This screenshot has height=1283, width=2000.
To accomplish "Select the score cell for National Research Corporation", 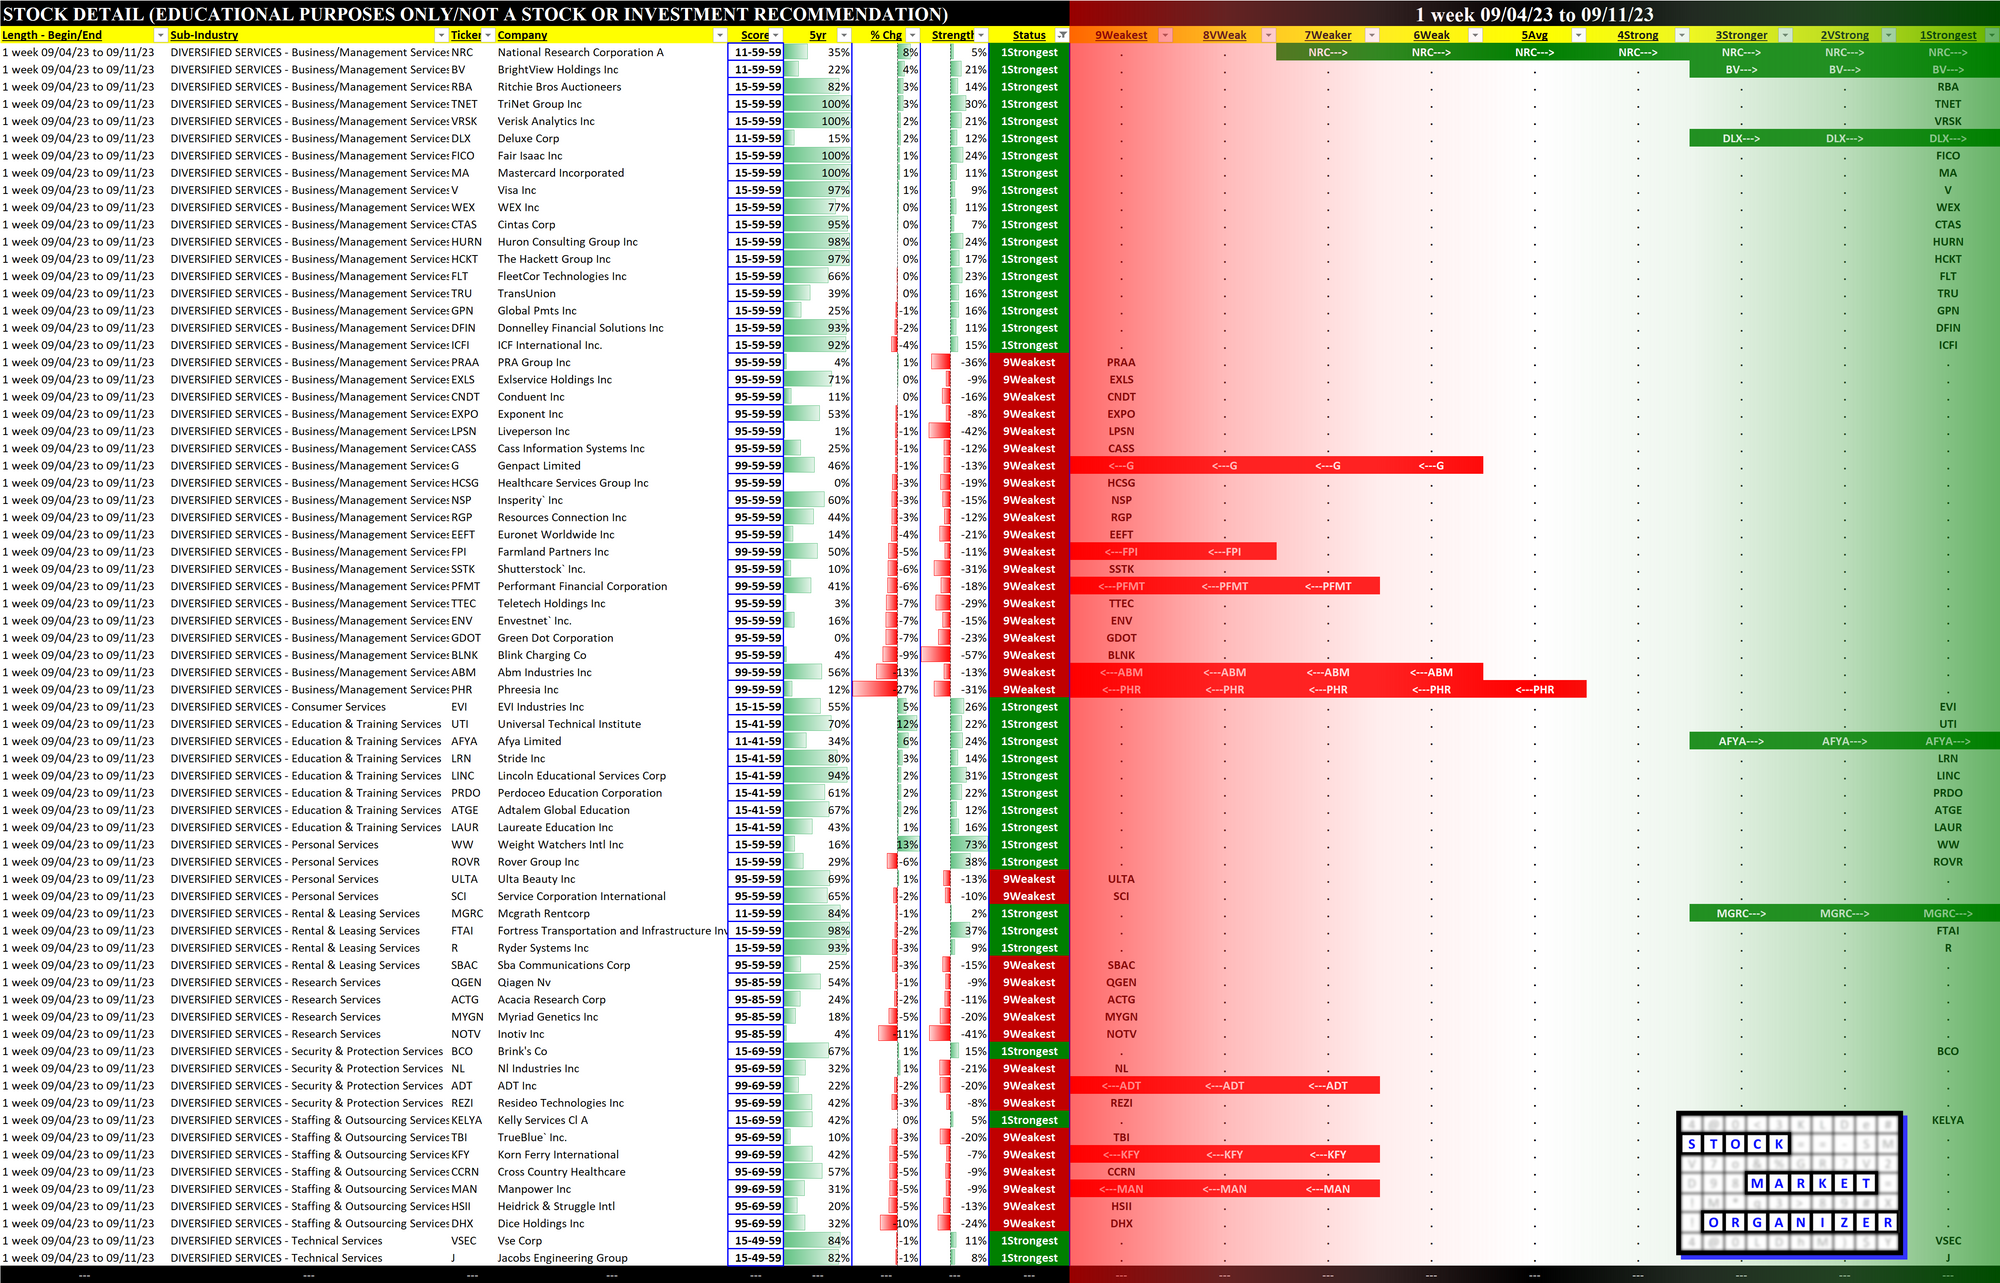I will 757,52.
